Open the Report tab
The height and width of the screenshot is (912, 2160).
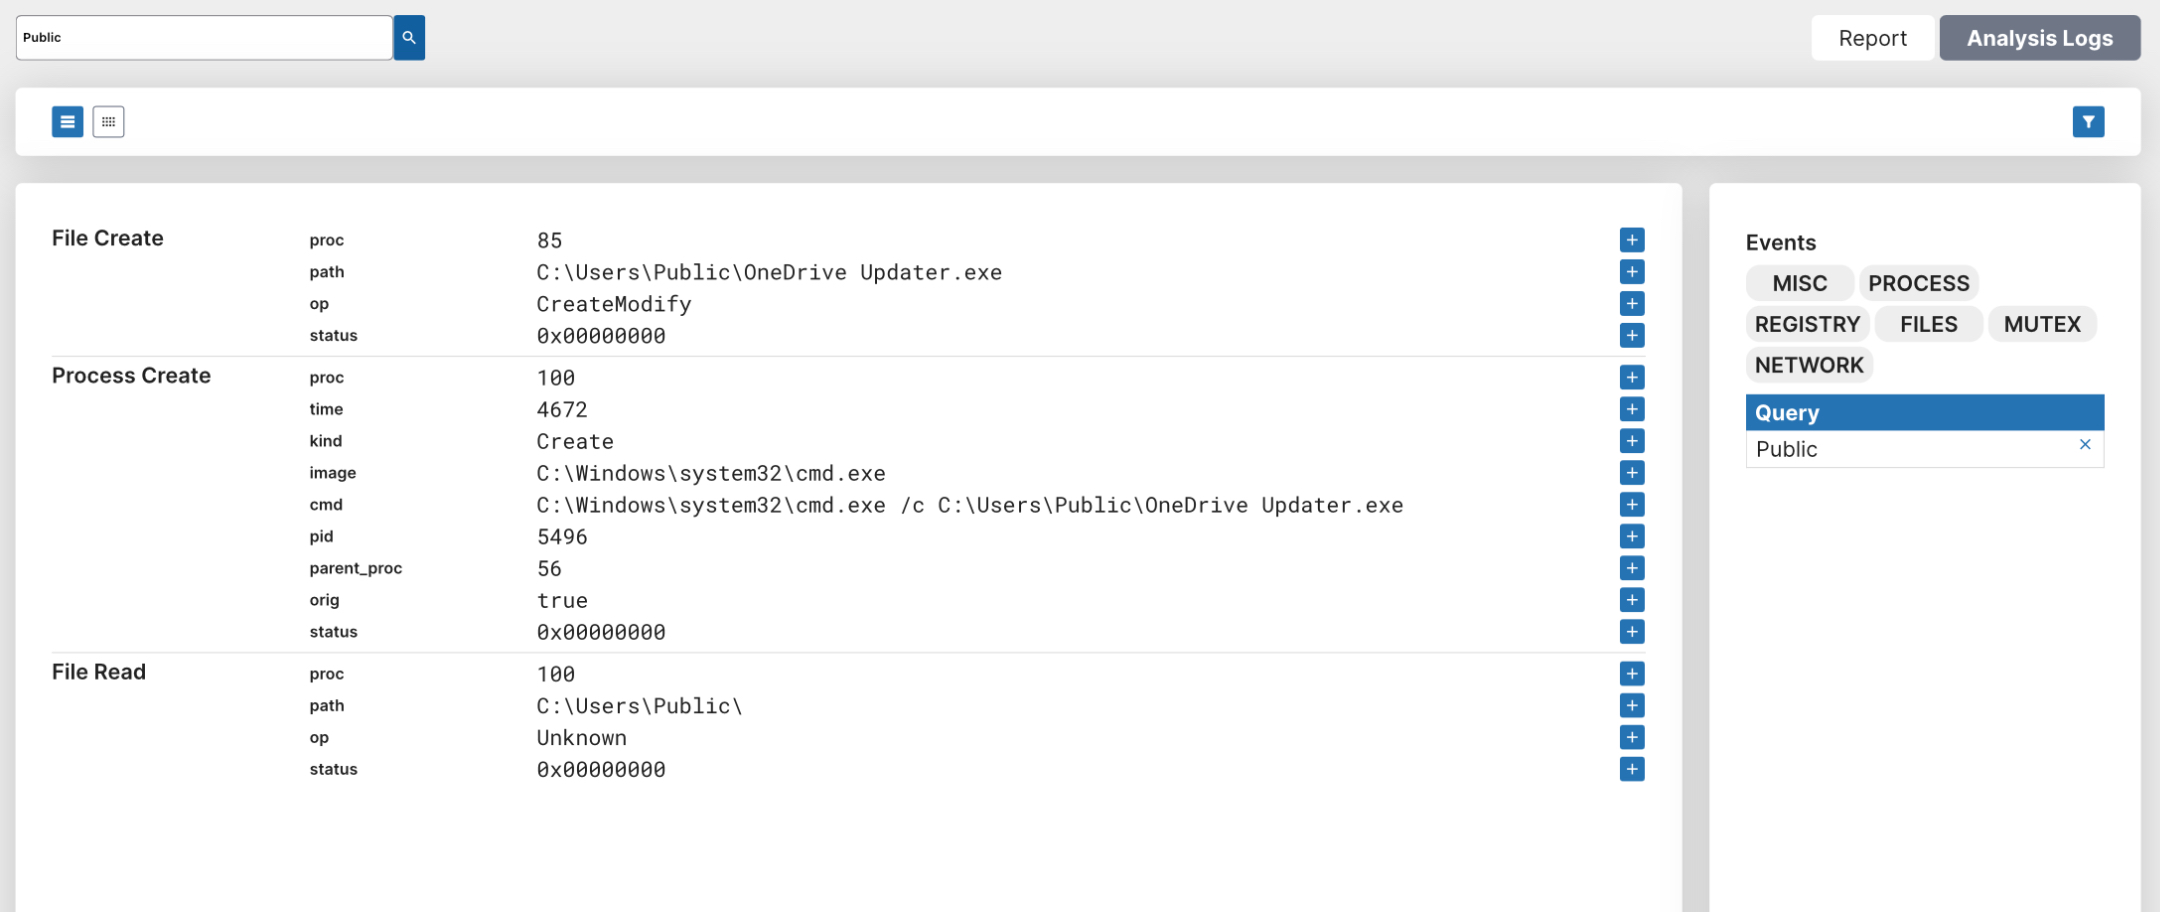coord(1872,38)
